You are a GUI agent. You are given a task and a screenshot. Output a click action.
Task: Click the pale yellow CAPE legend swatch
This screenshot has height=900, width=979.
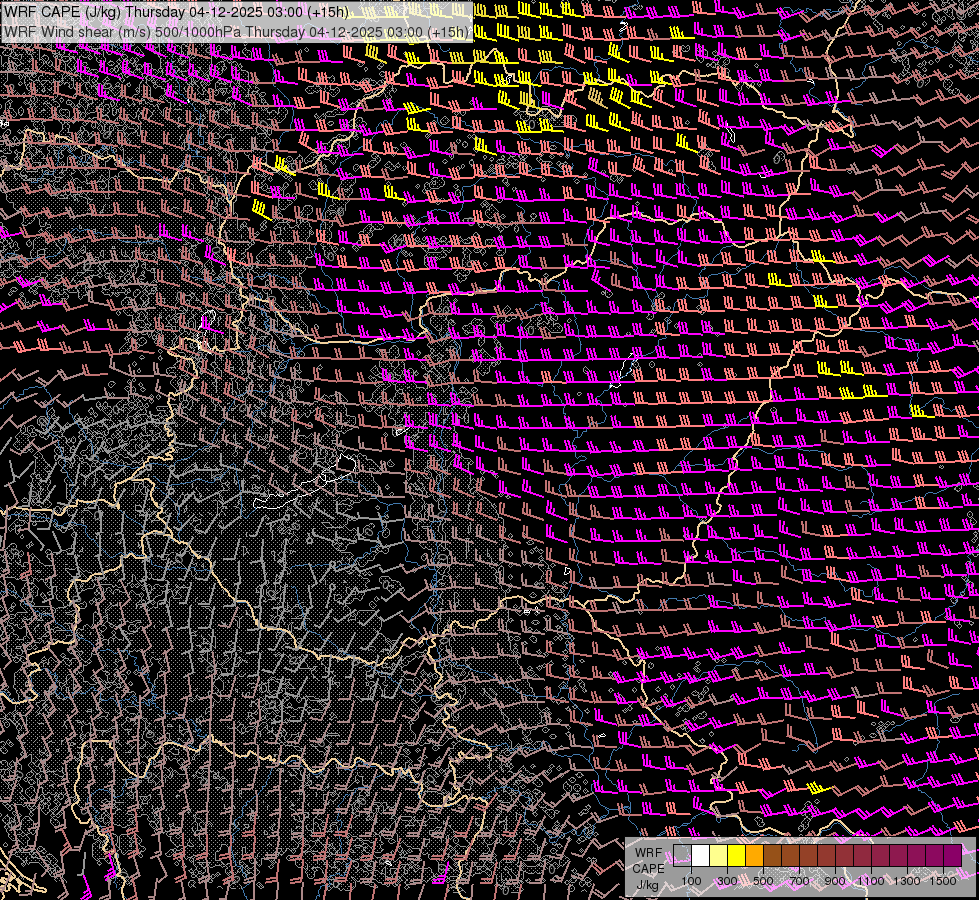(719, 855)
